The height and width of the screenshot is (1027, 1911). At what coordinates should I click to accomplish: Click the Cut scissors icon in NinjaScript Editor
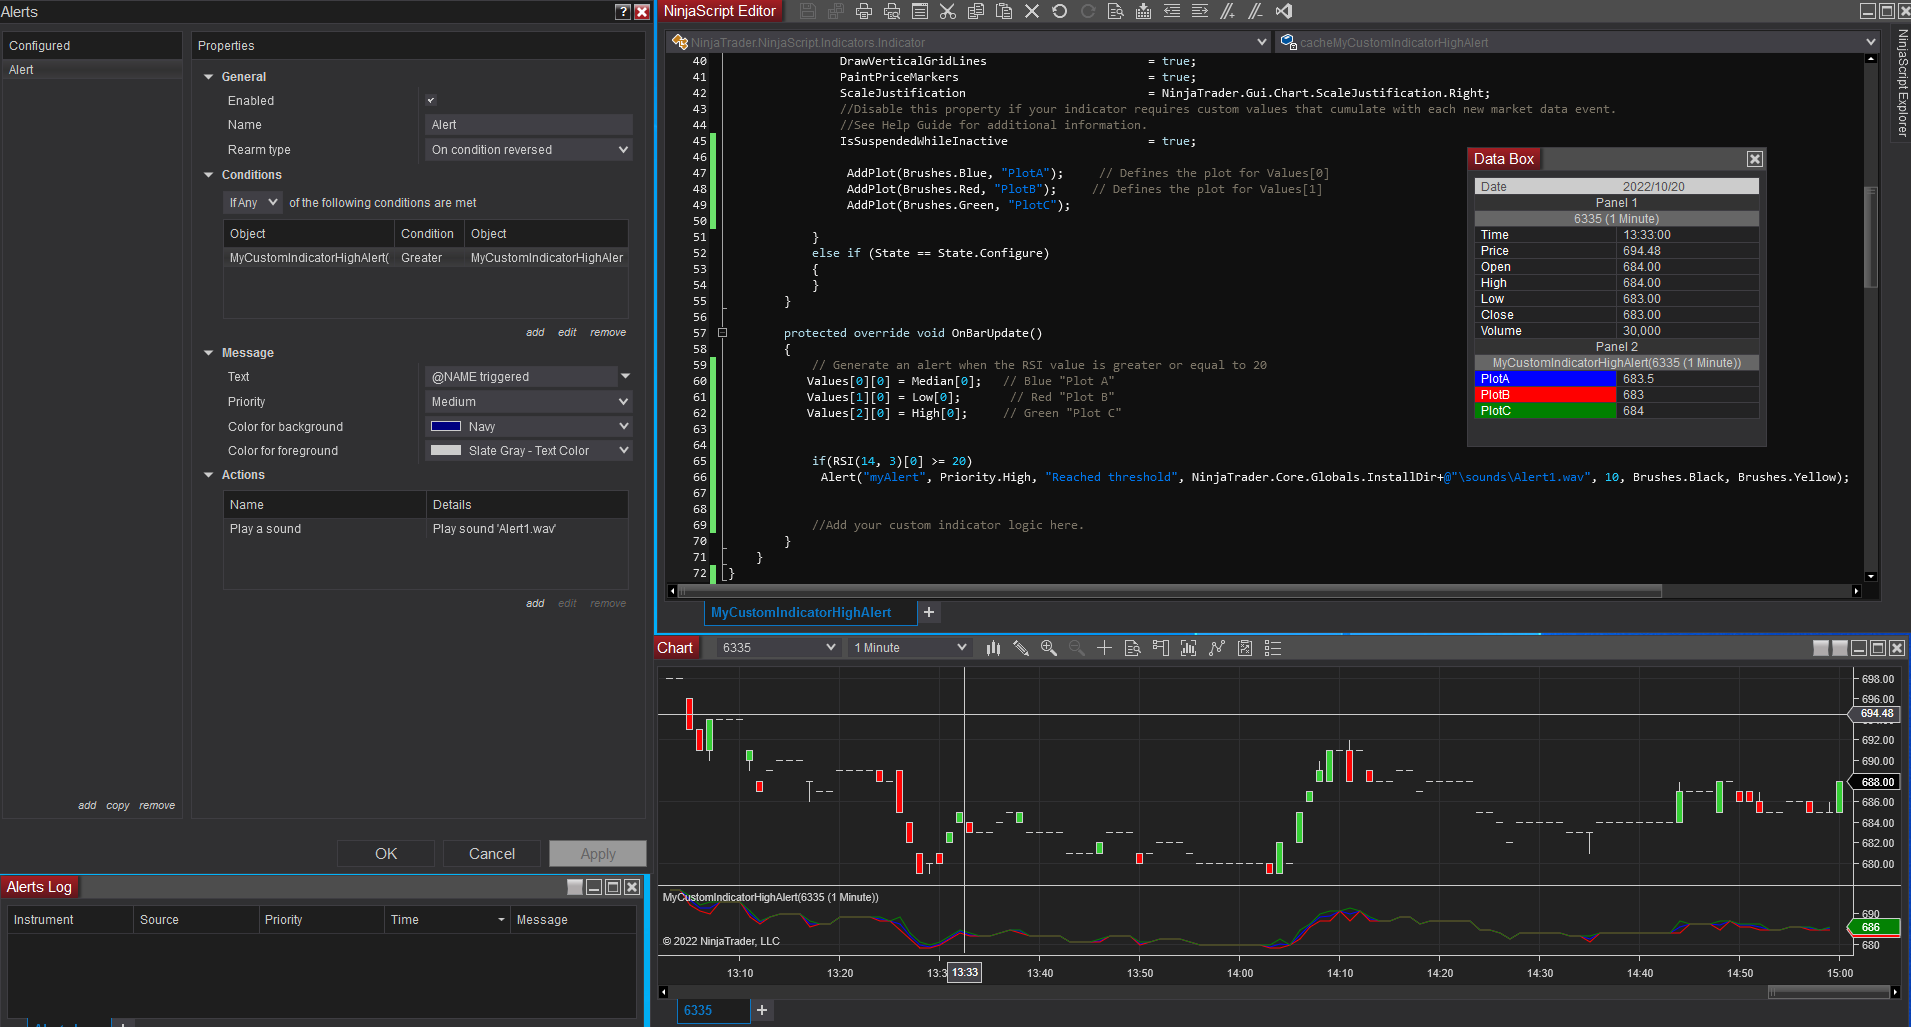tap(948, 11)
